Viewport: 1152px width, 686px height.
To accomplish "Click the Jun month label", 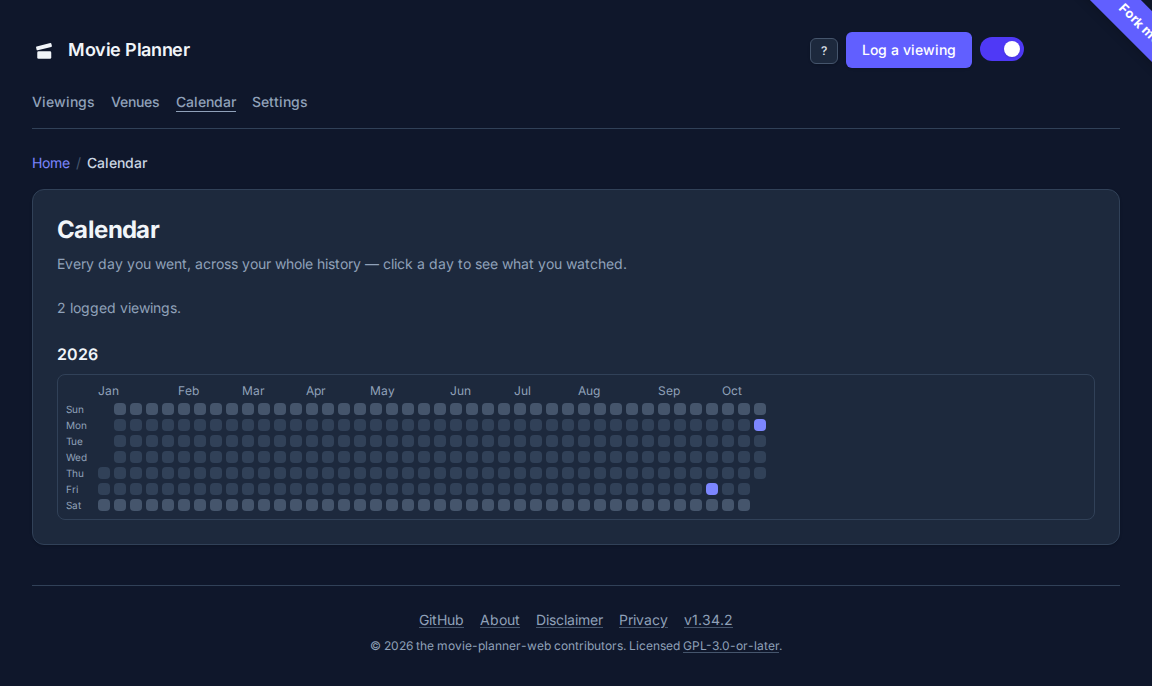I will pyautogui.click(x=461, y=391).
